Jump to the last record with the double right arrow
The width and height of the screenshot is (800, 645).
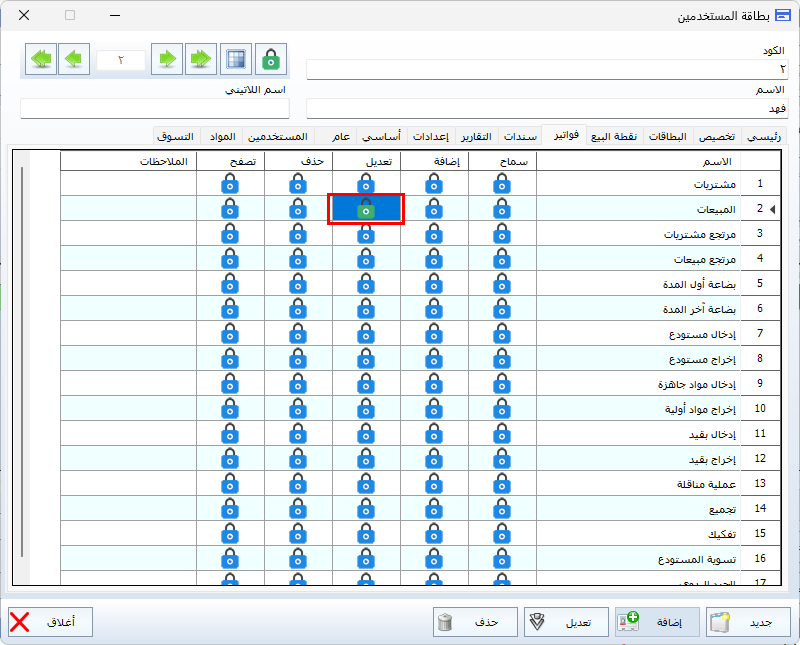[200, 60]
